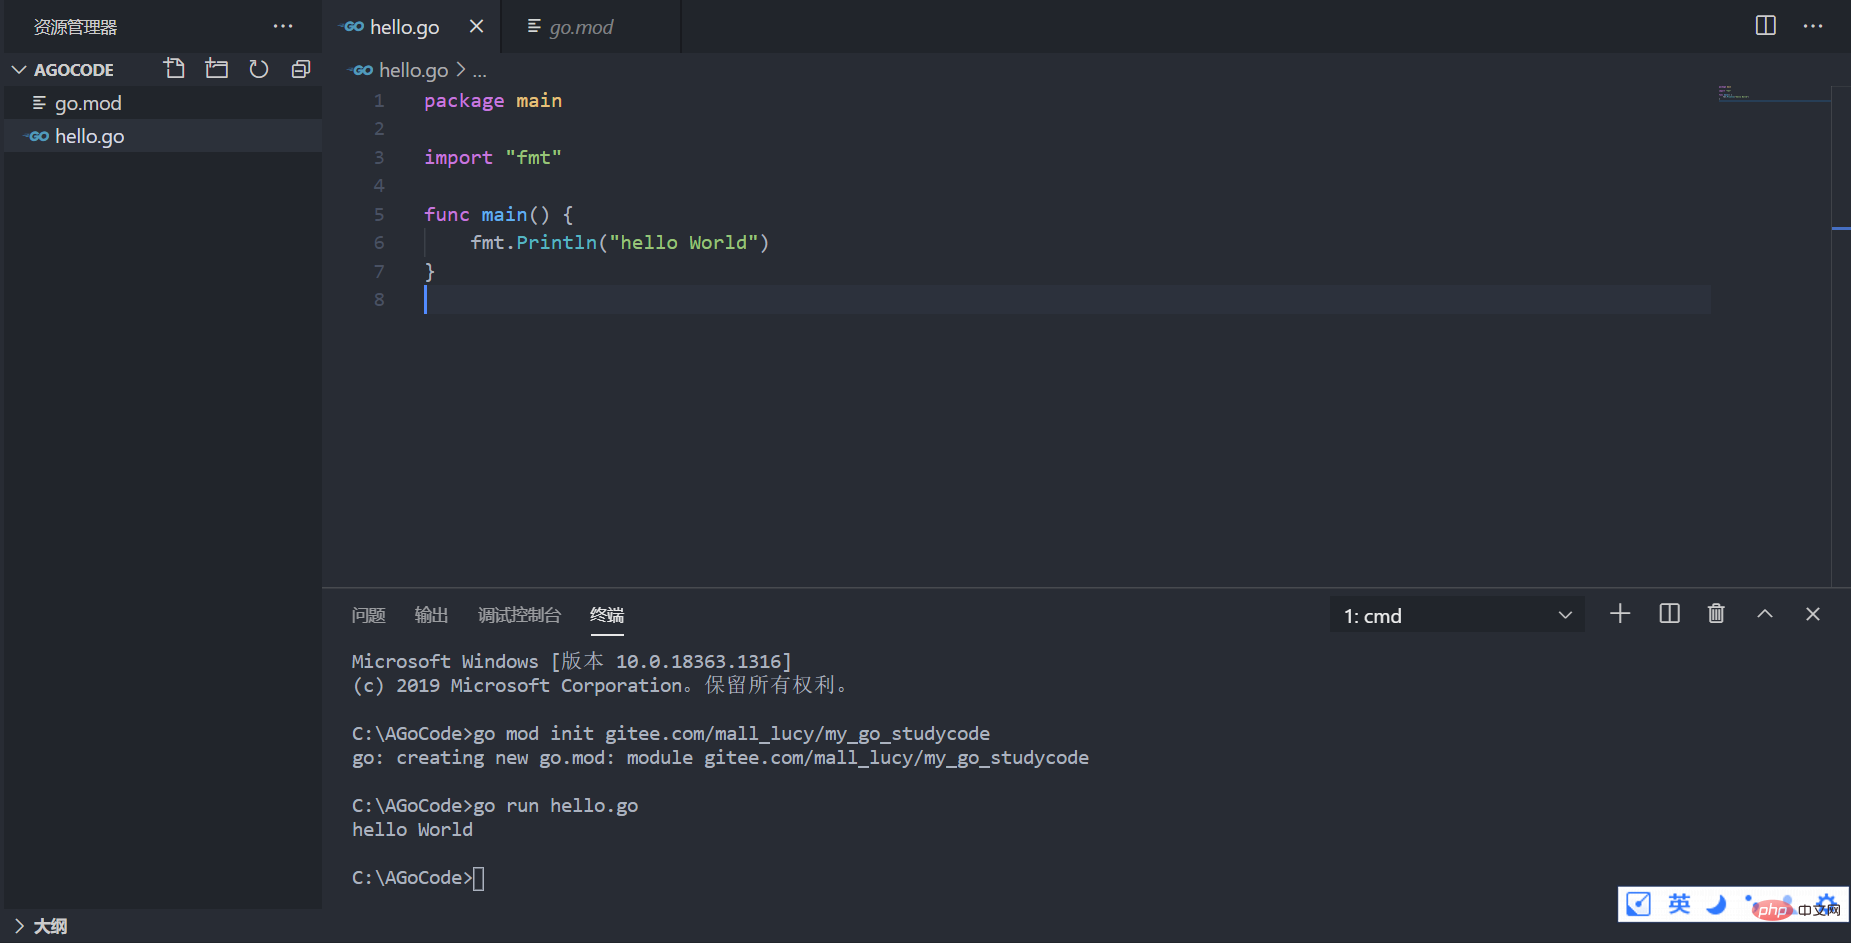This screenshot has height=943, width=1851.
Task: Kill terminal with trash icon
Action: click(1716, 614)
